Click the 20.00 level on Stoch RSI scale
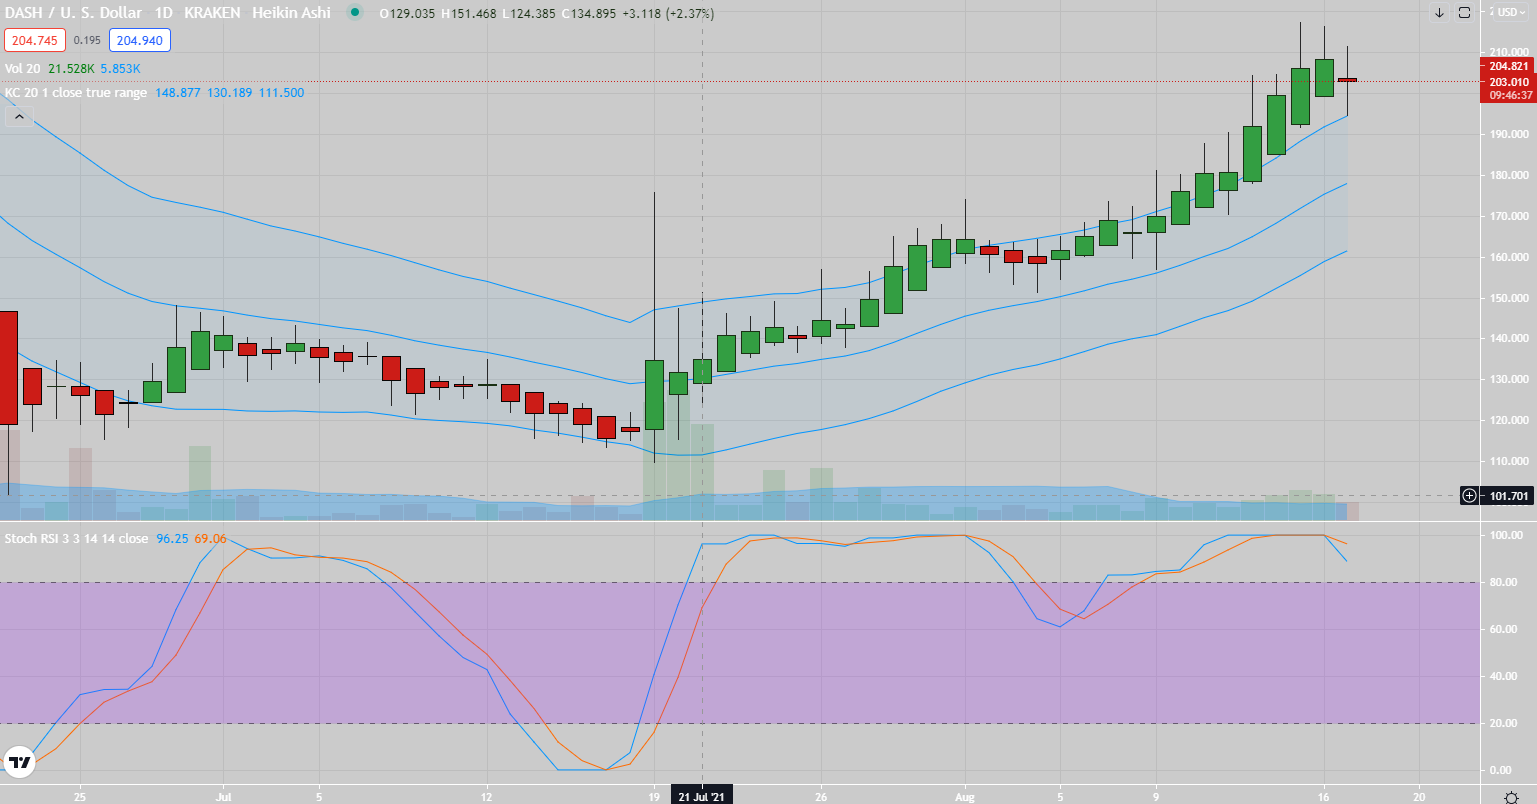This screenshot has height=804, width=1537. [1503, 723]
